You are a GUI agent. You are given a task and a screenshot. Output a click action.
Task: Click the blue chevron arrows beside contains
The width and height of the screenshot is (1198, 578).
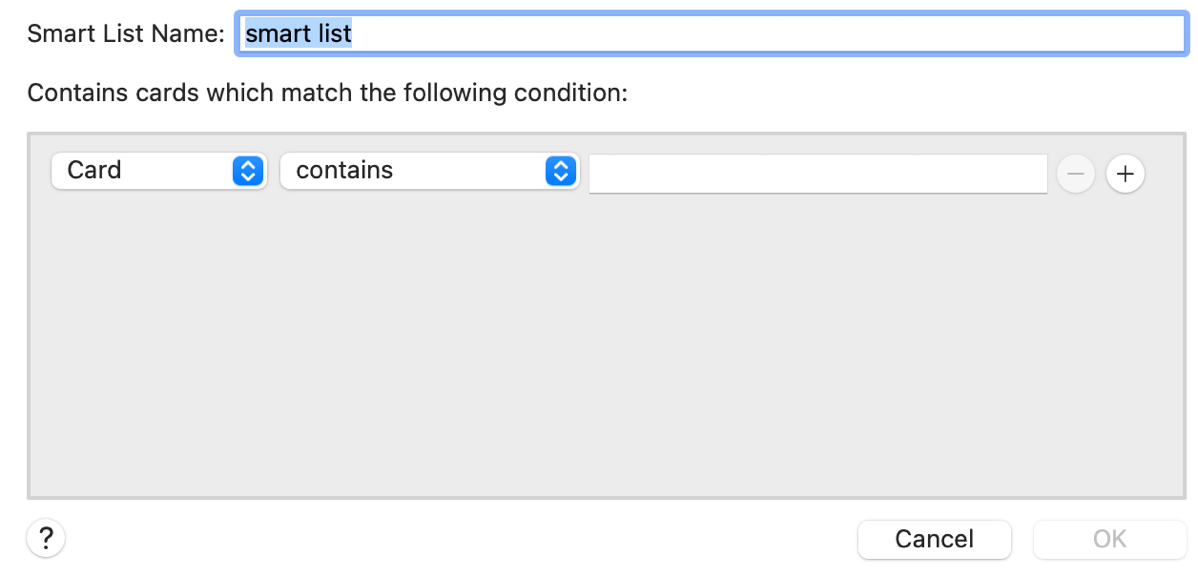tap(561, 171)
